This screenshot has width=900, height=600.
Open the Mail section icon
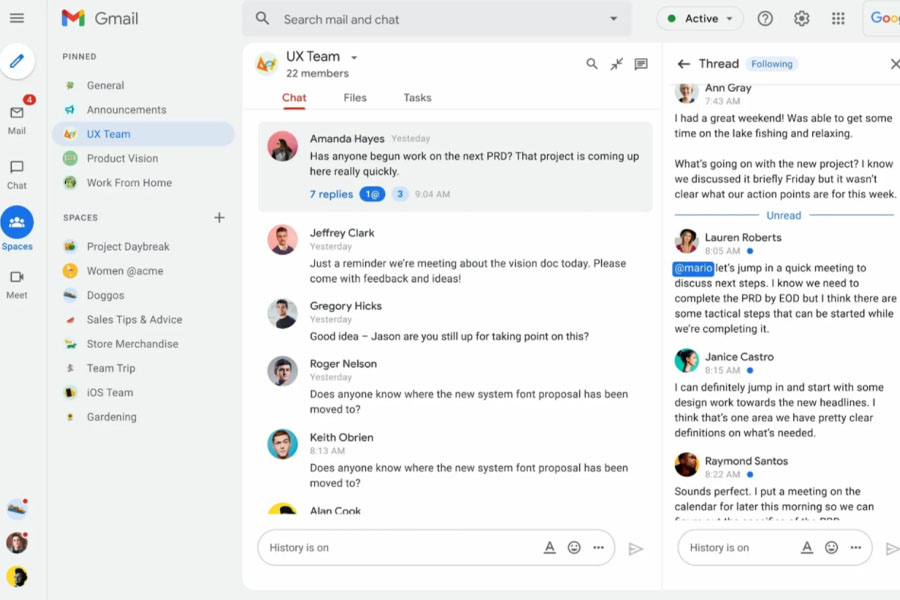[17, 113]
